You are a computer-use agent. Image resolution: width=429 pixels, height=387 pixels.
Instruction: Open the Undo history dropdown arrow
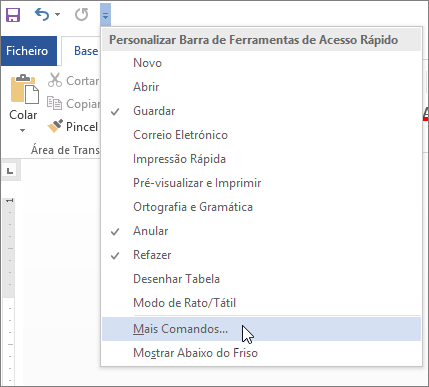[57, 15]
